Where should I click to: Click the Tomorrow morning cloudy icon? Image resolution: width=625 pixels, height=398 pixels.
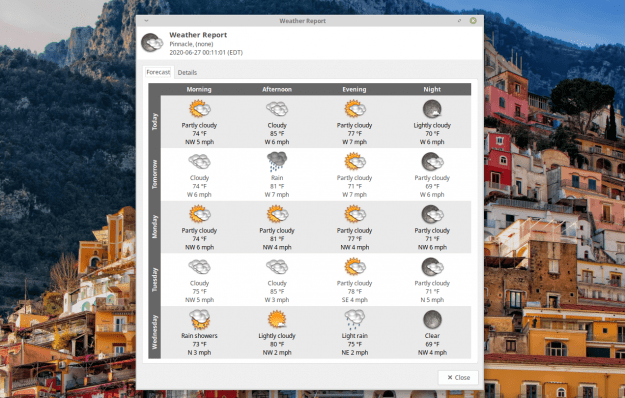pos(199,161)
